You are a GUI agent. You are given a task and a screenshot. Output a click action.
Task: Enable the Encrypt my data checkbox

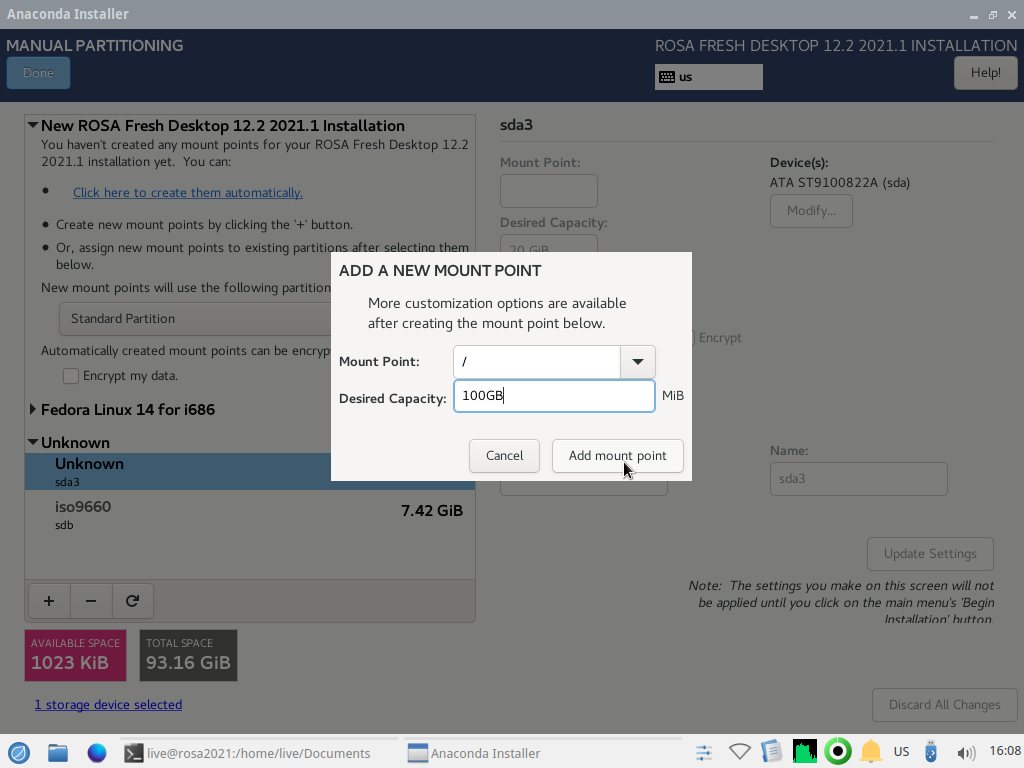pyautogui.click(x=71, y=376)
